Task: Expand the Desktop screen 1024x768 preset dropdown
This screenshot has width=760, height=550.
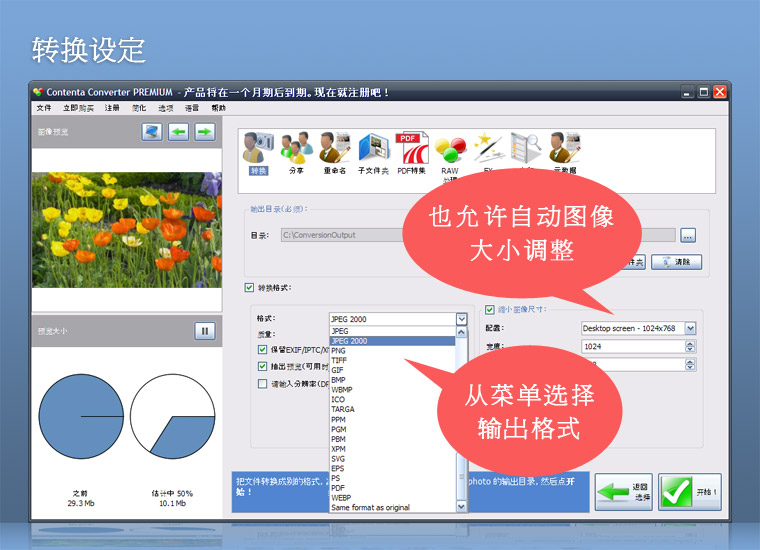Action: pos(689,328)
